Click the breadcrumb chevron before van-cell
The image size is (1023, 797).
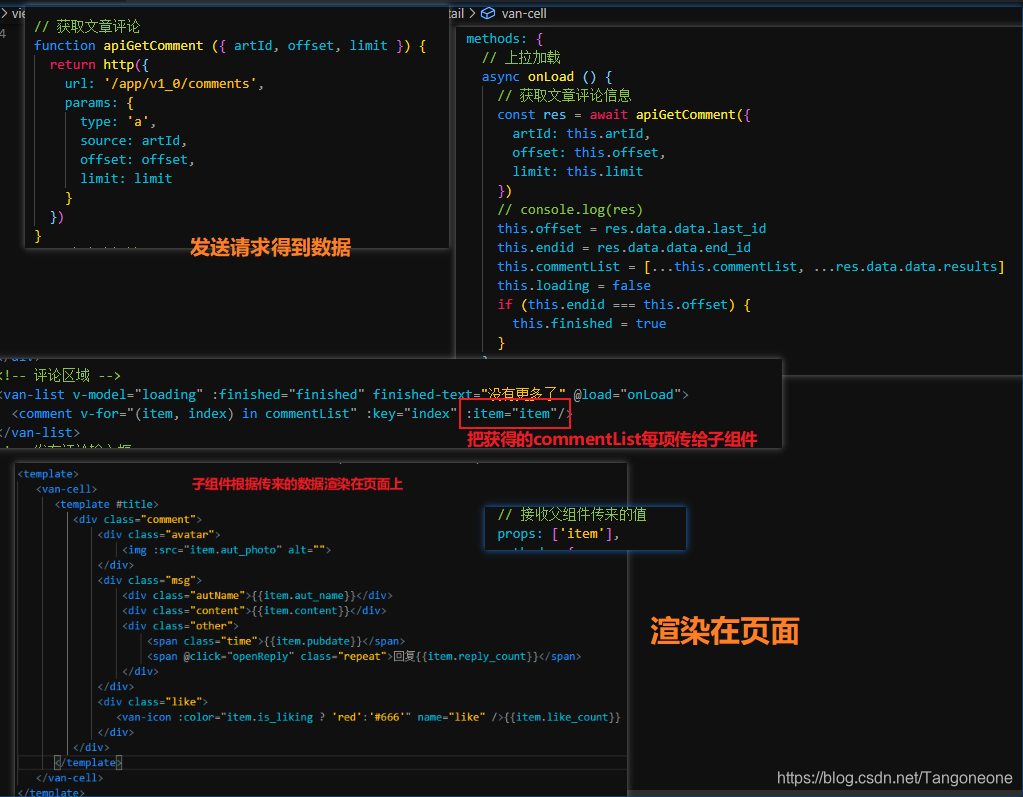pos(472,13)
